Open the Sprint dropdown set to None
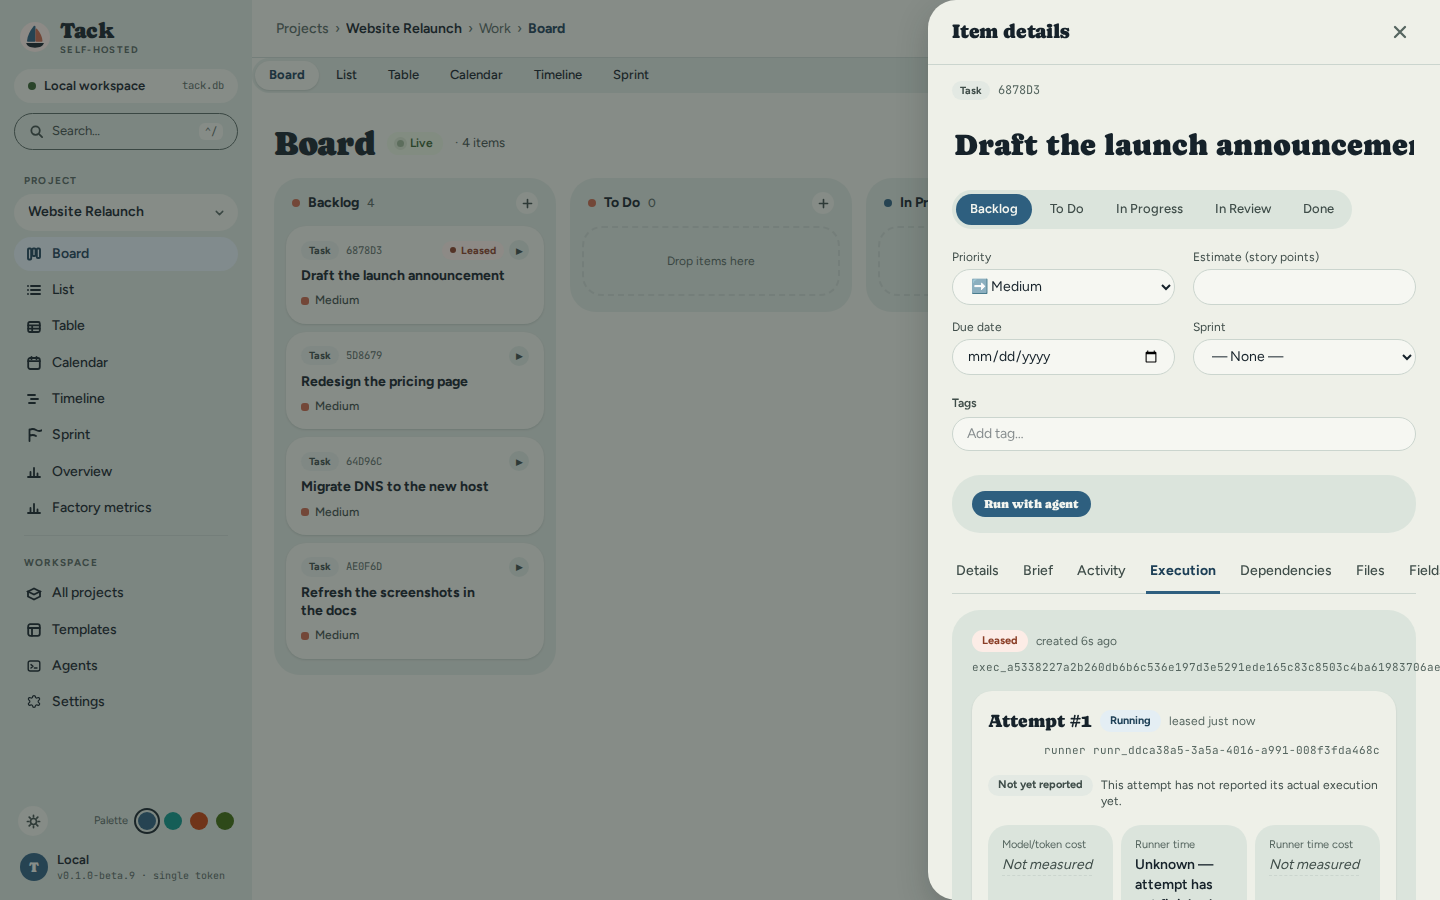 click(1304, 357)
